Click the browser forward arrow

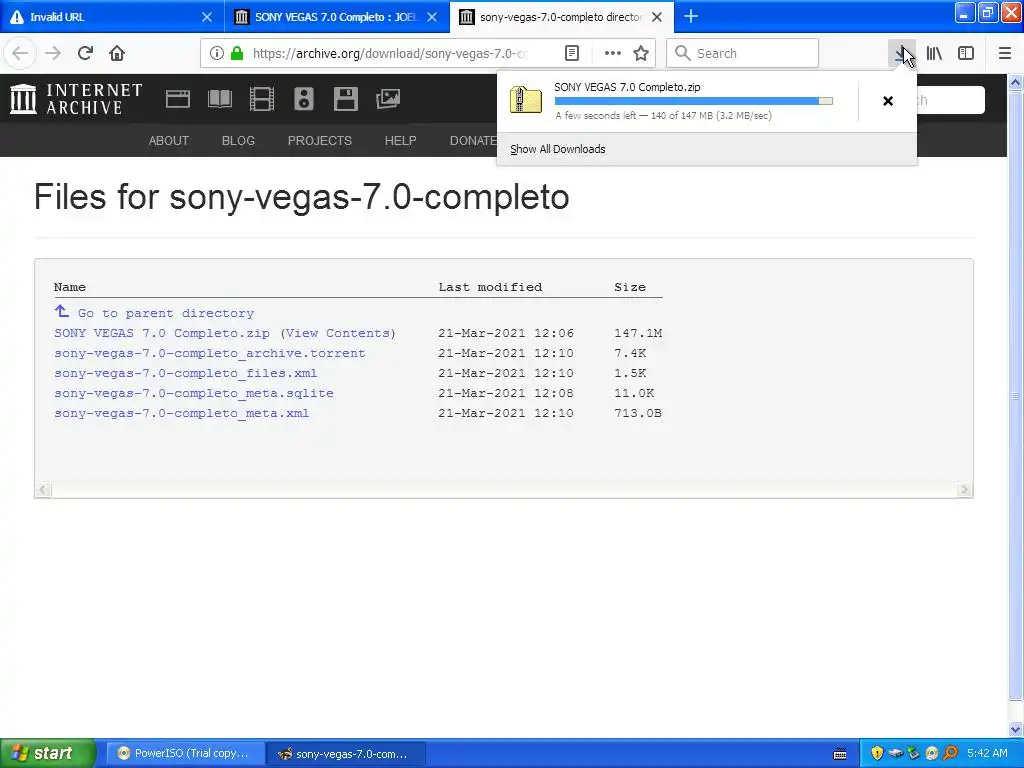[x=53, y=54]
